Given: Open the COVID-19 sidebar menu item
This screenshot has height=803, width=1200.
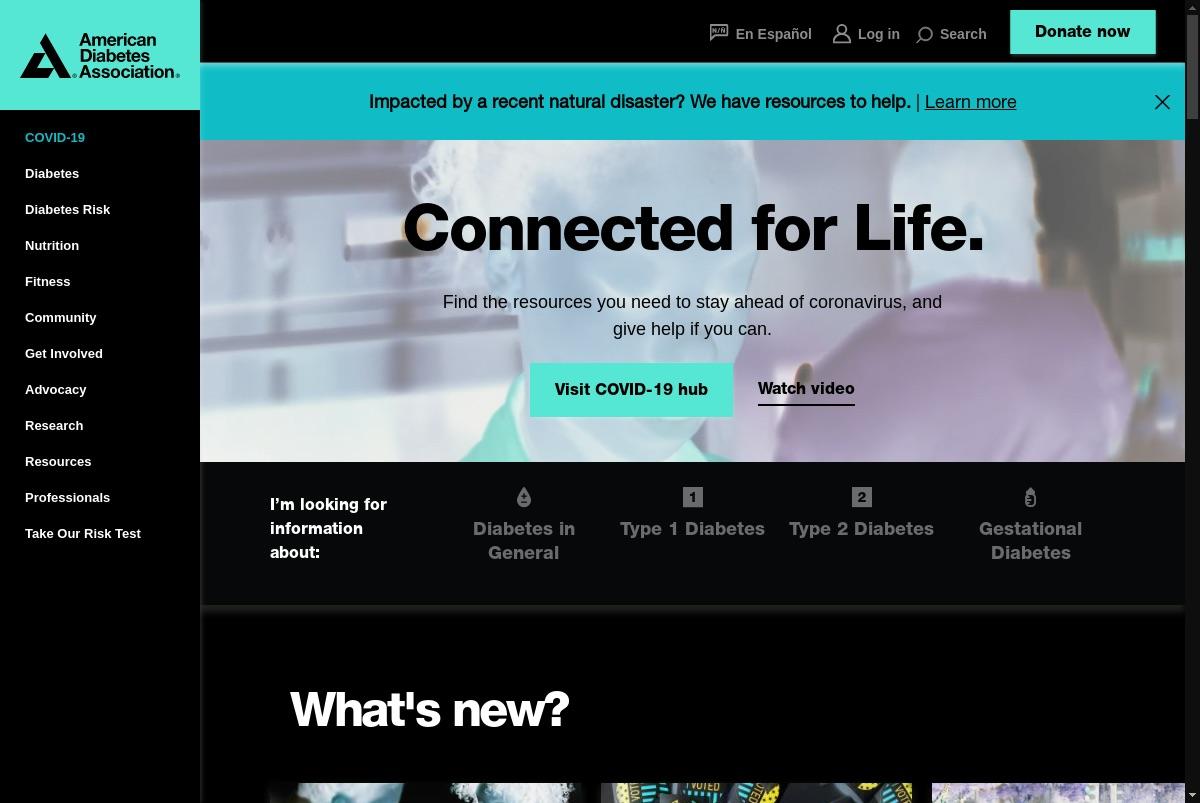Looking at the screenshot, I should [55, 137].
